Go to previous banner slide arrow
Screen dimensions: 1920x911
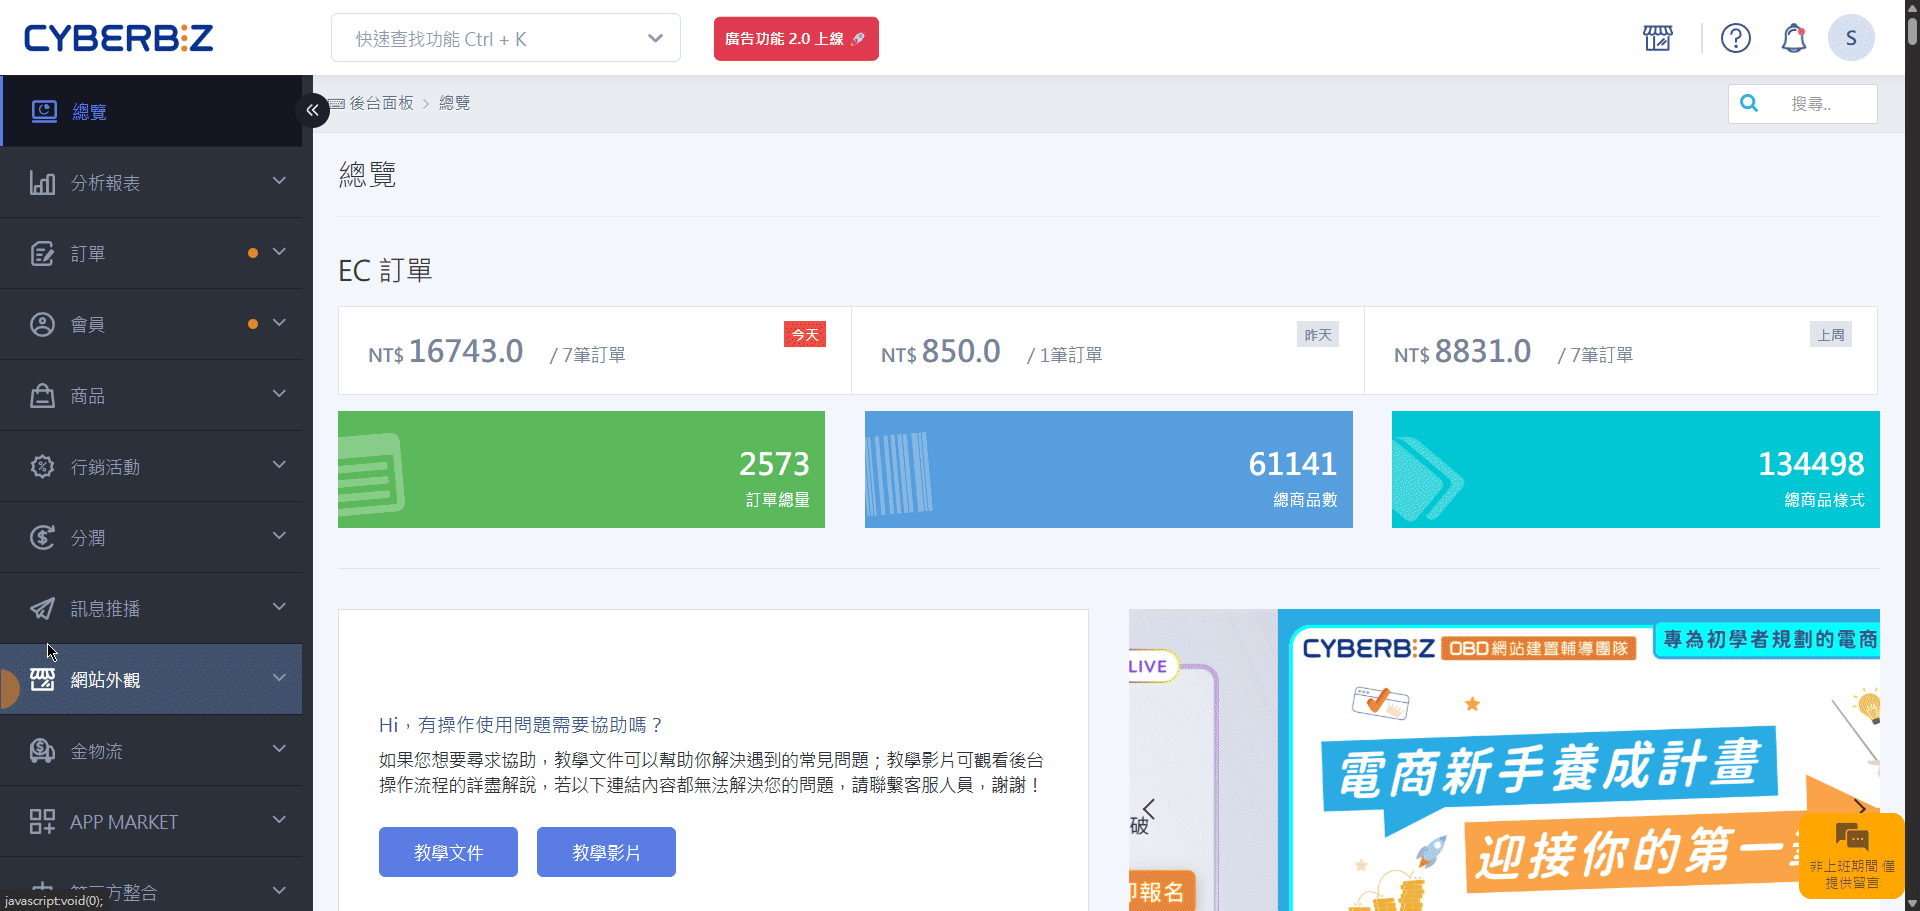[x=1149, y=808]
